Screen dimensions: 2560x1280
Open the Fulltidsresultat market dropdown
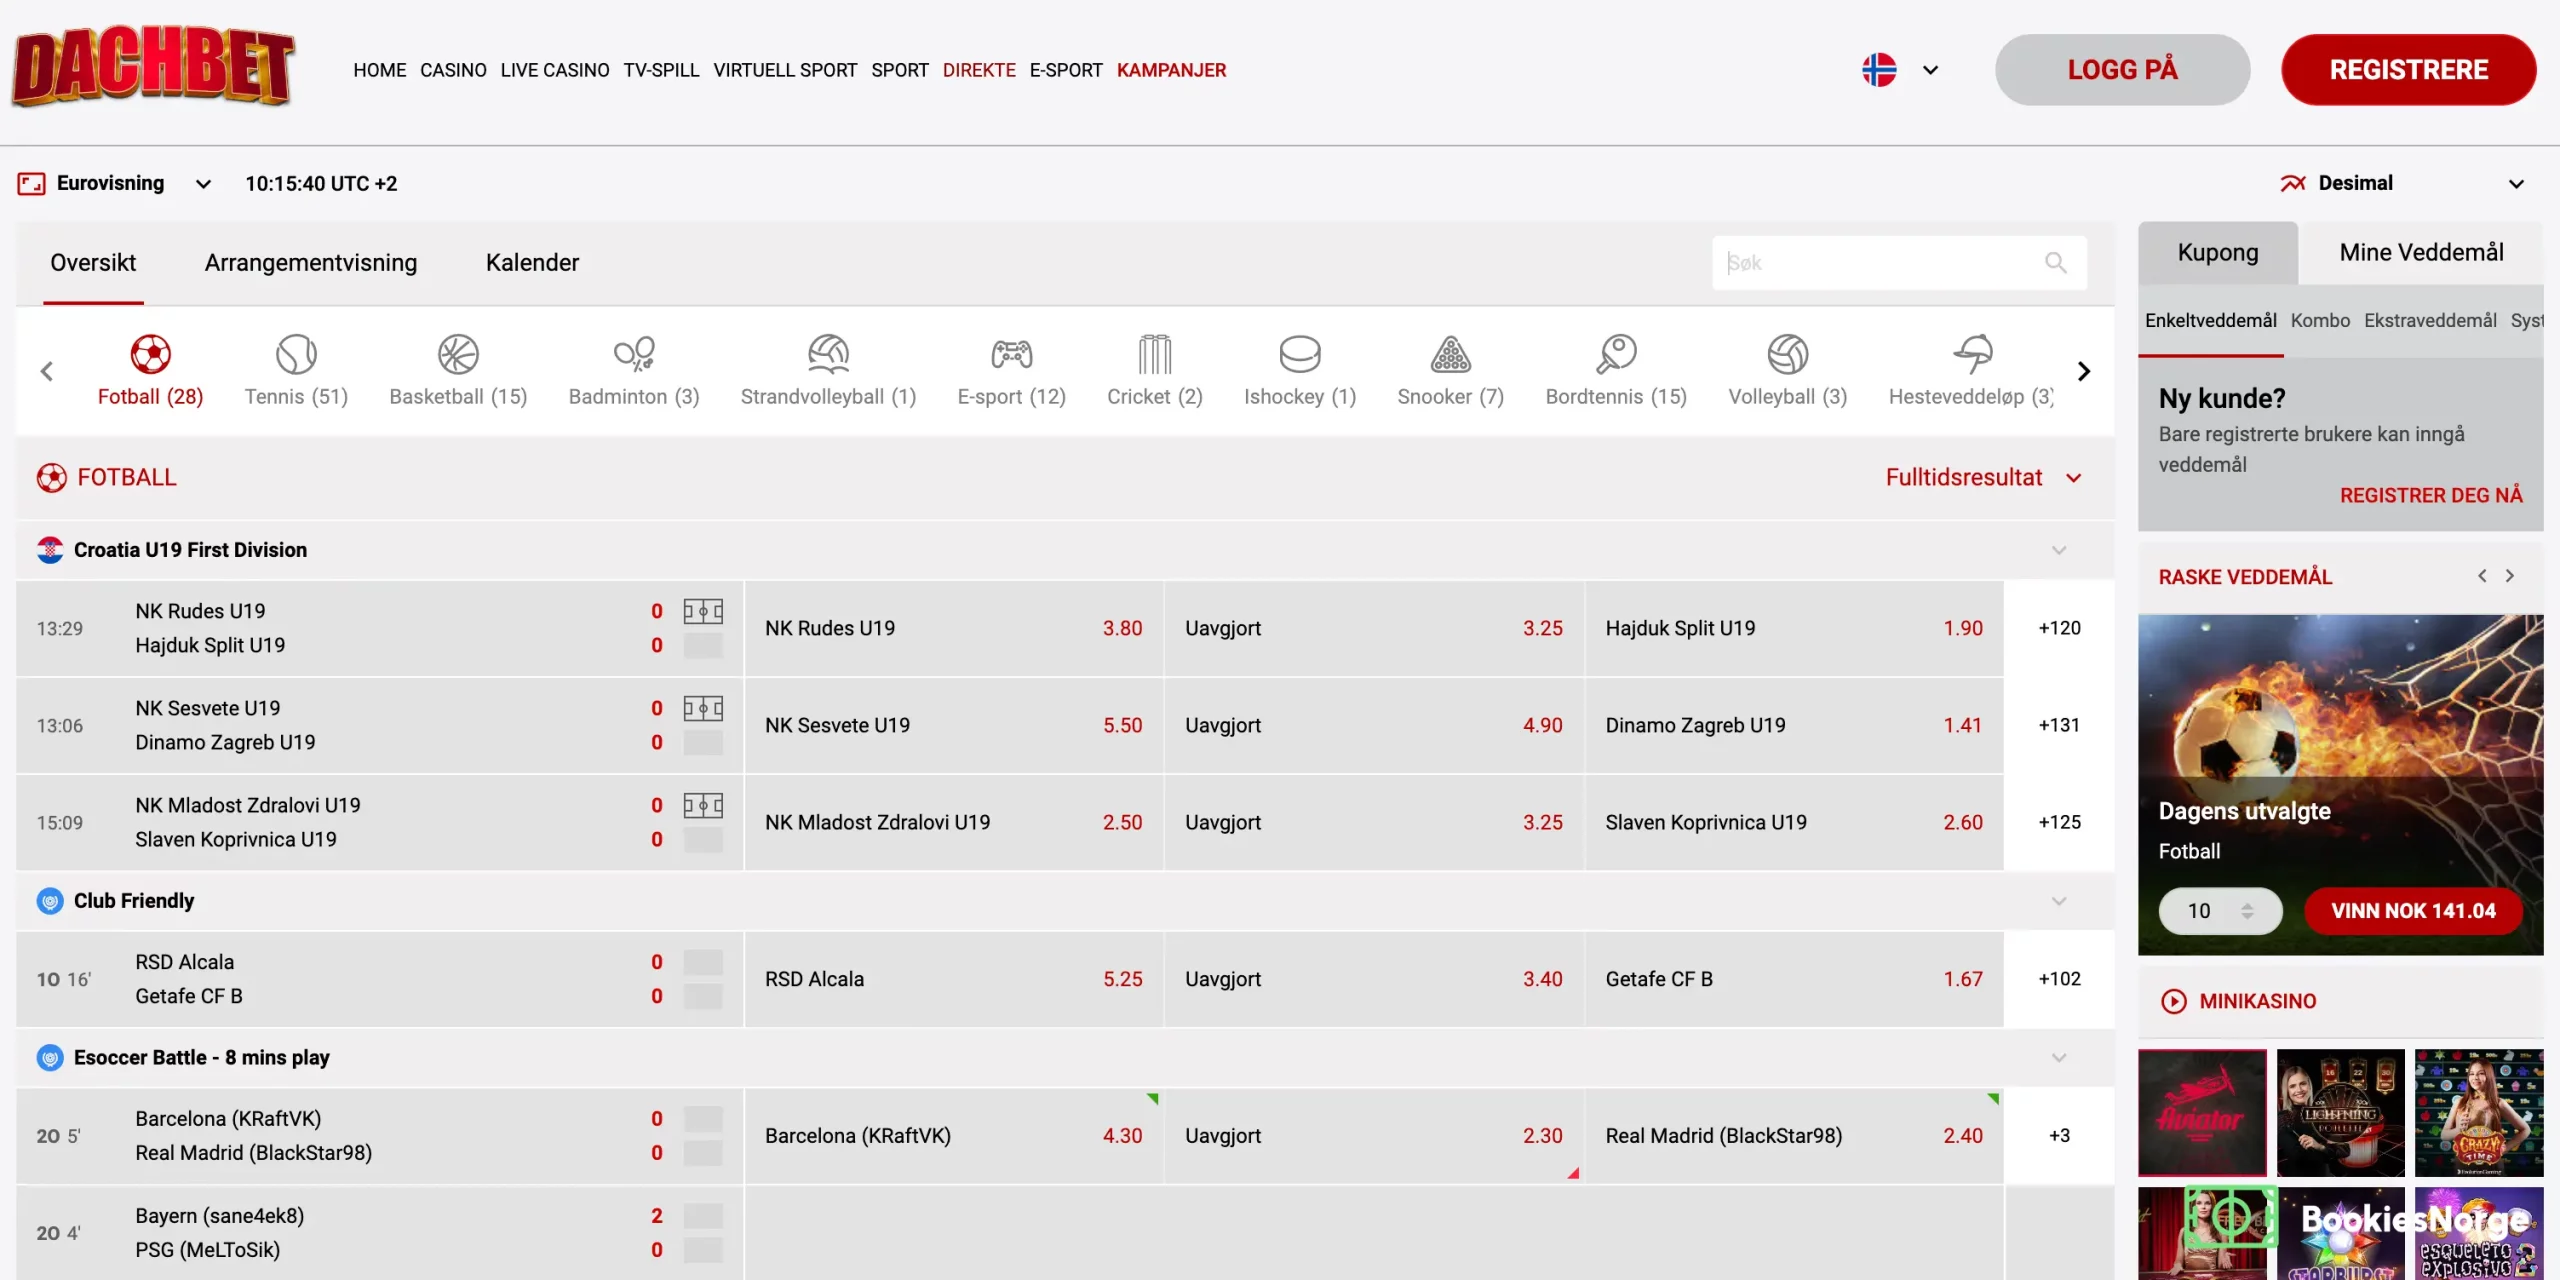[1984, 478]
